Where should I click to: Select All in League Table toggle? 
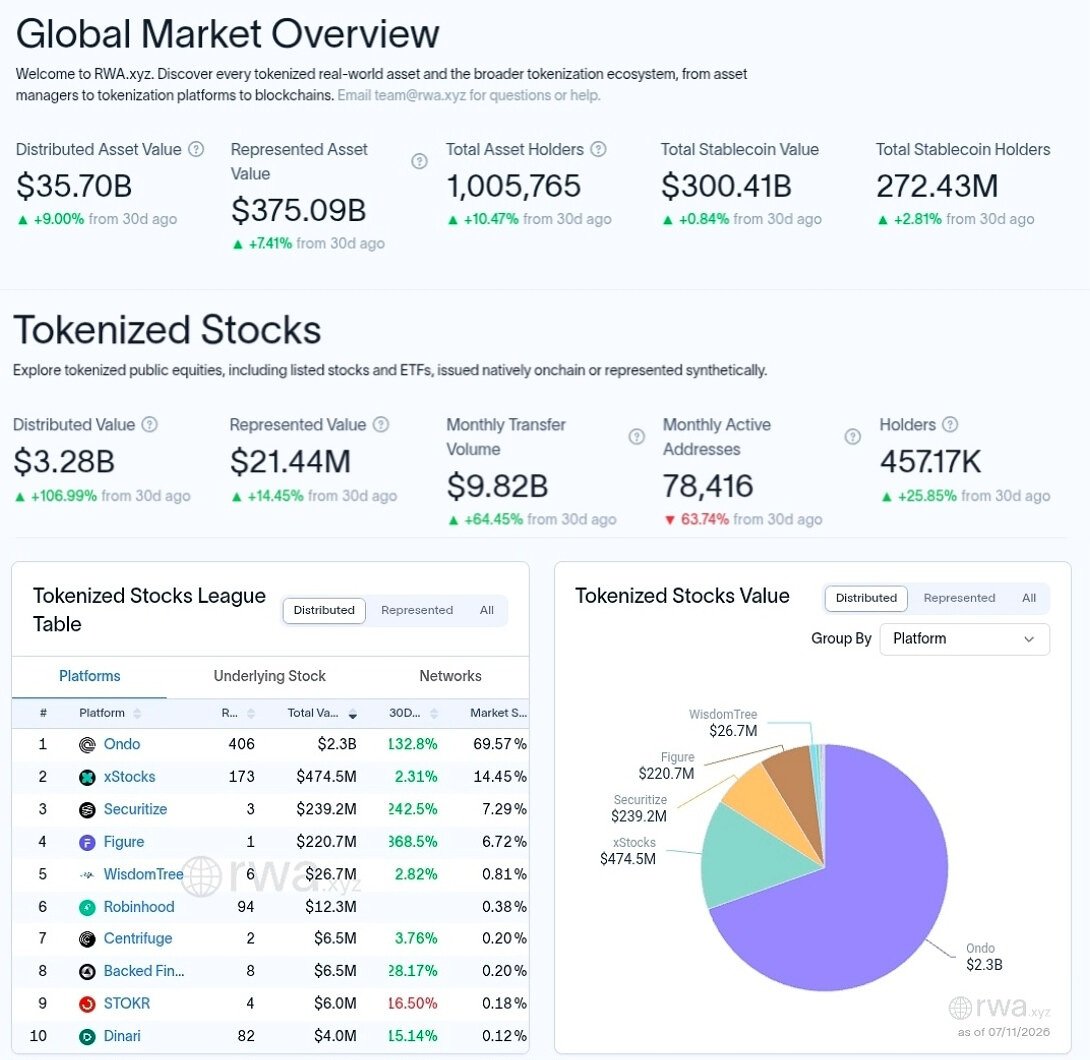click(x=487, y=610)
